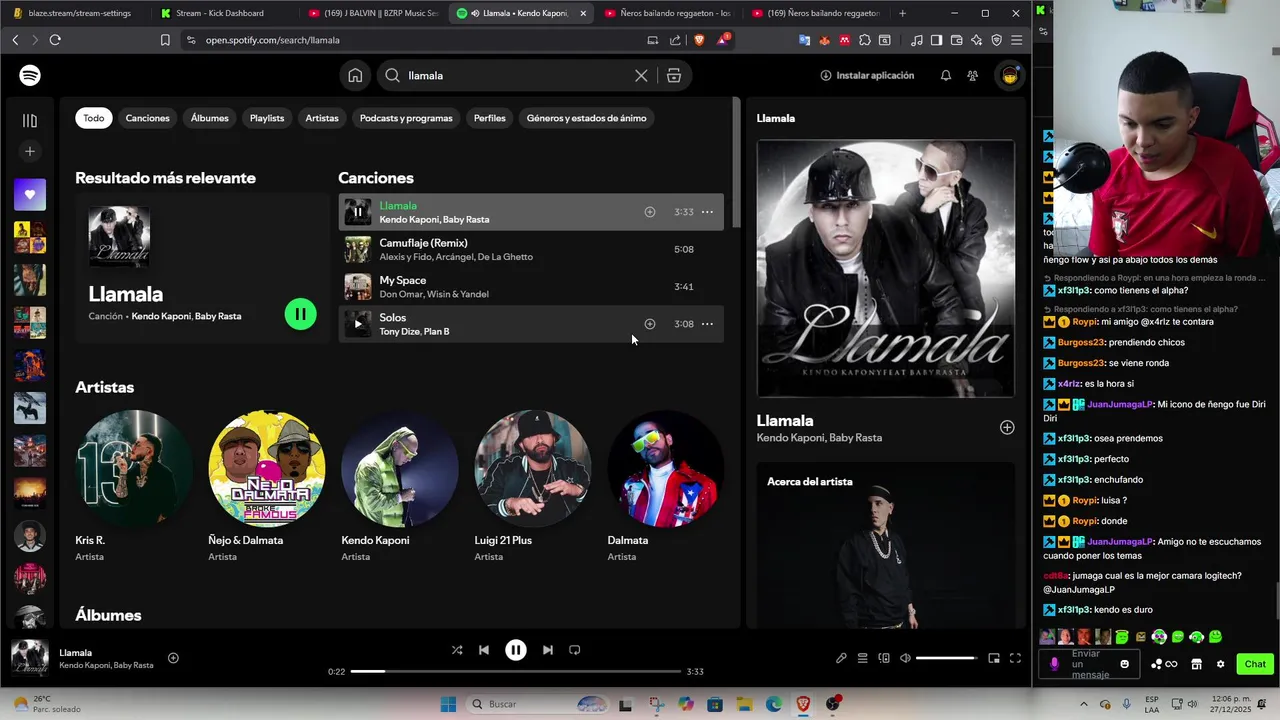Open more options for Solos row
1280x720 pixels.
point(707,324)
